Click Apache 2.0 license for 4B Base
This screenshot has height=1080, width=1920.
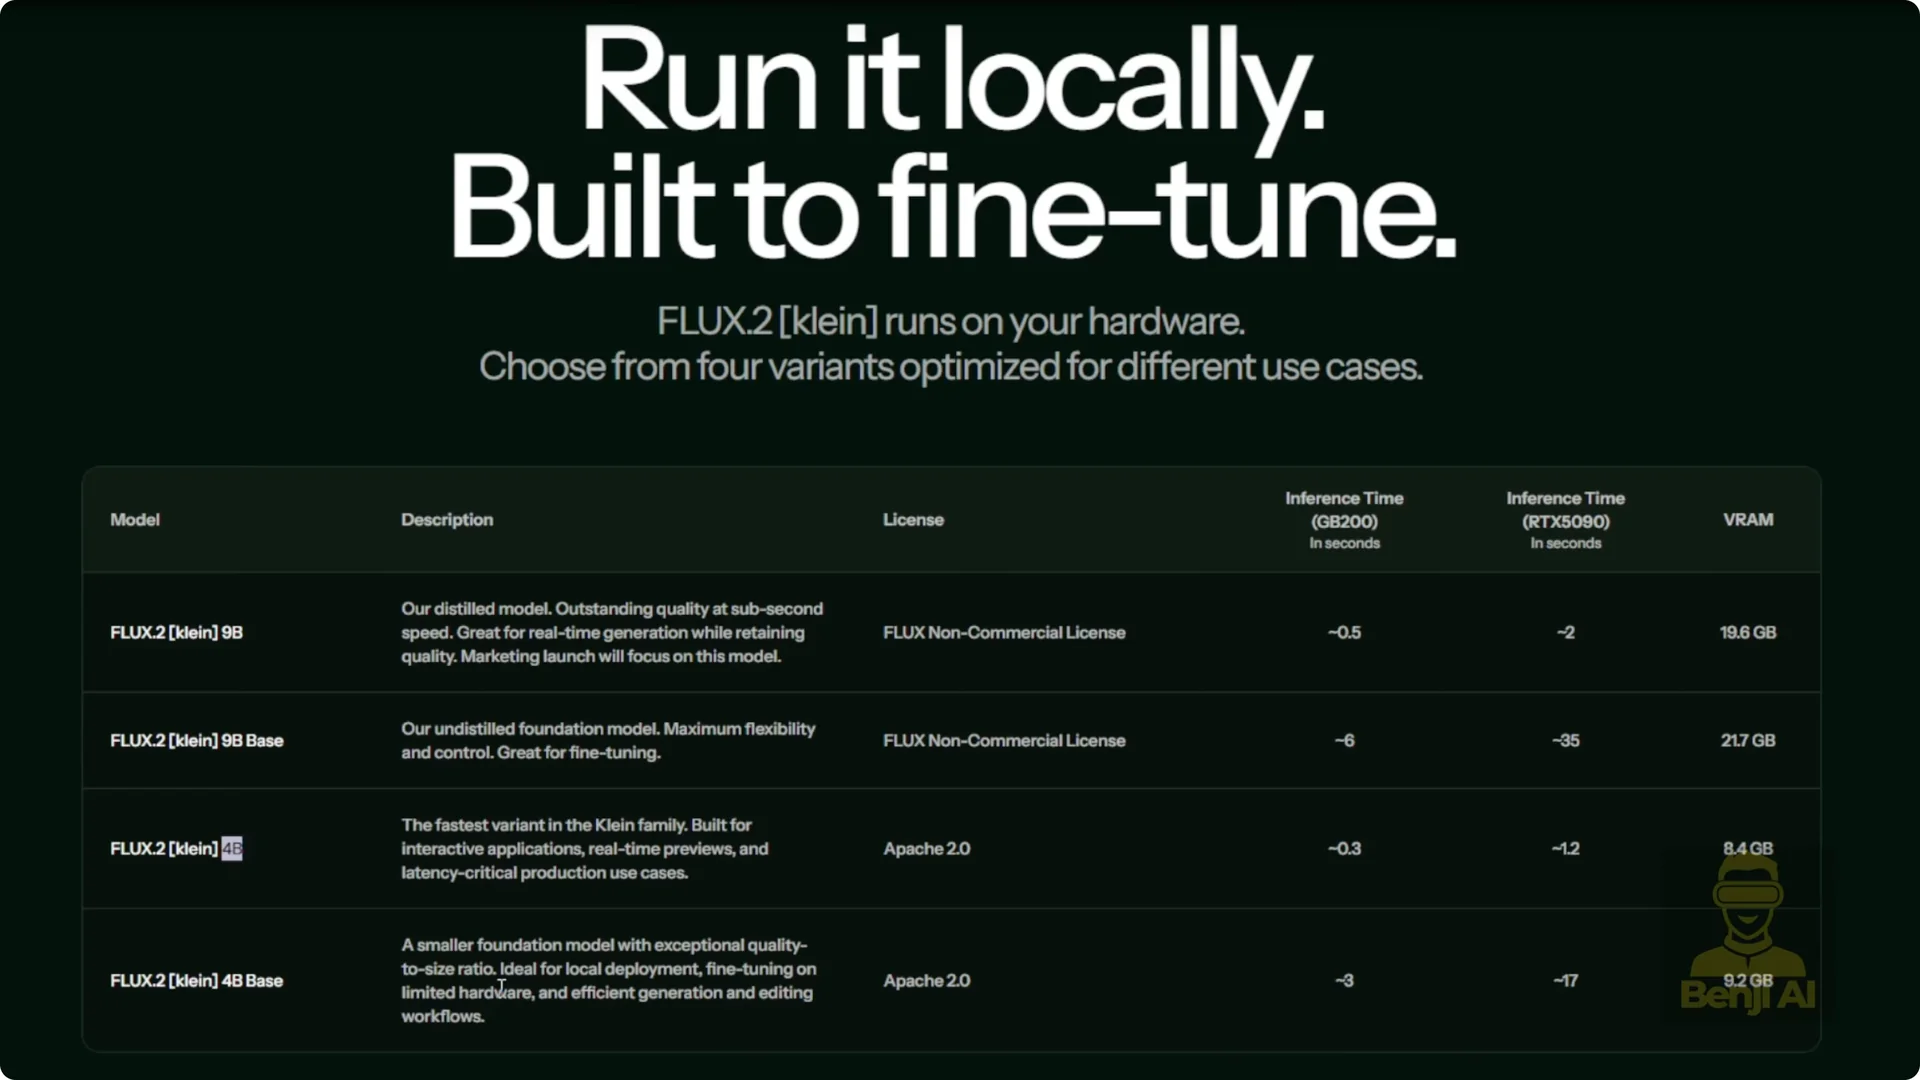click(x=926, y=981)
